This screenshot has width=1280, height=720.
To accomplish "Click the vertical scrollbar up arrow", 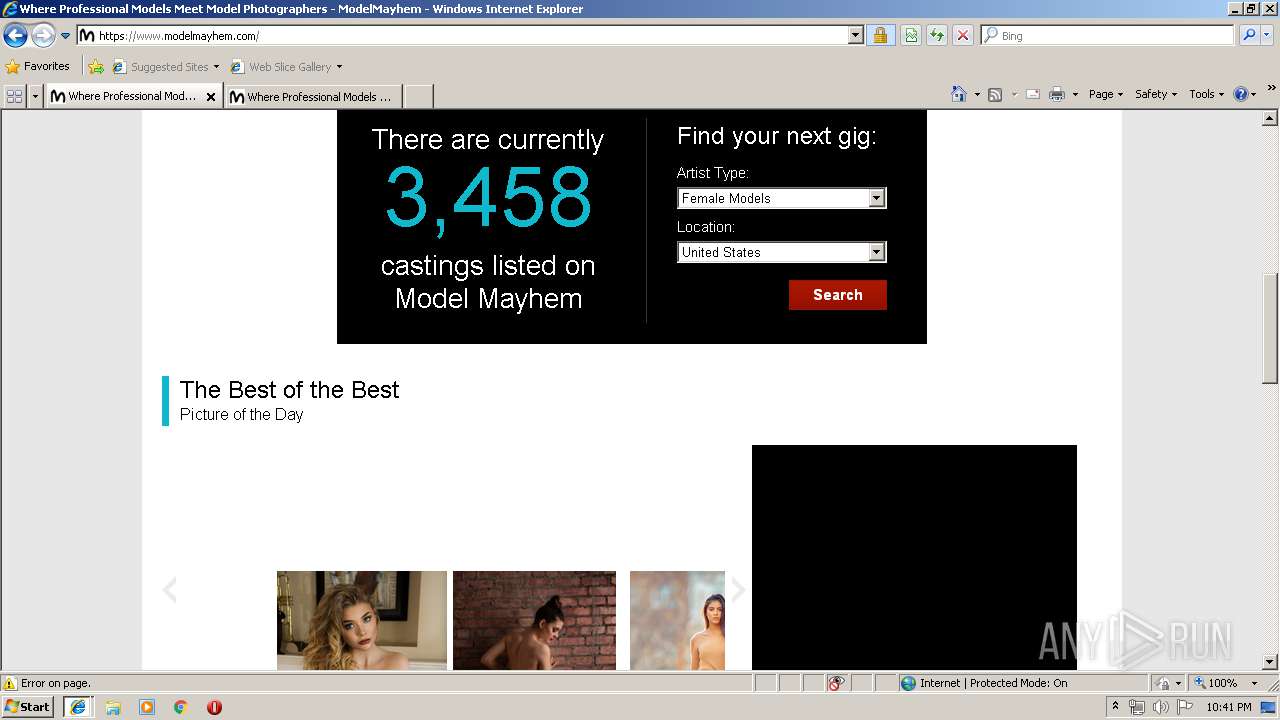I will pos(1270,118).
